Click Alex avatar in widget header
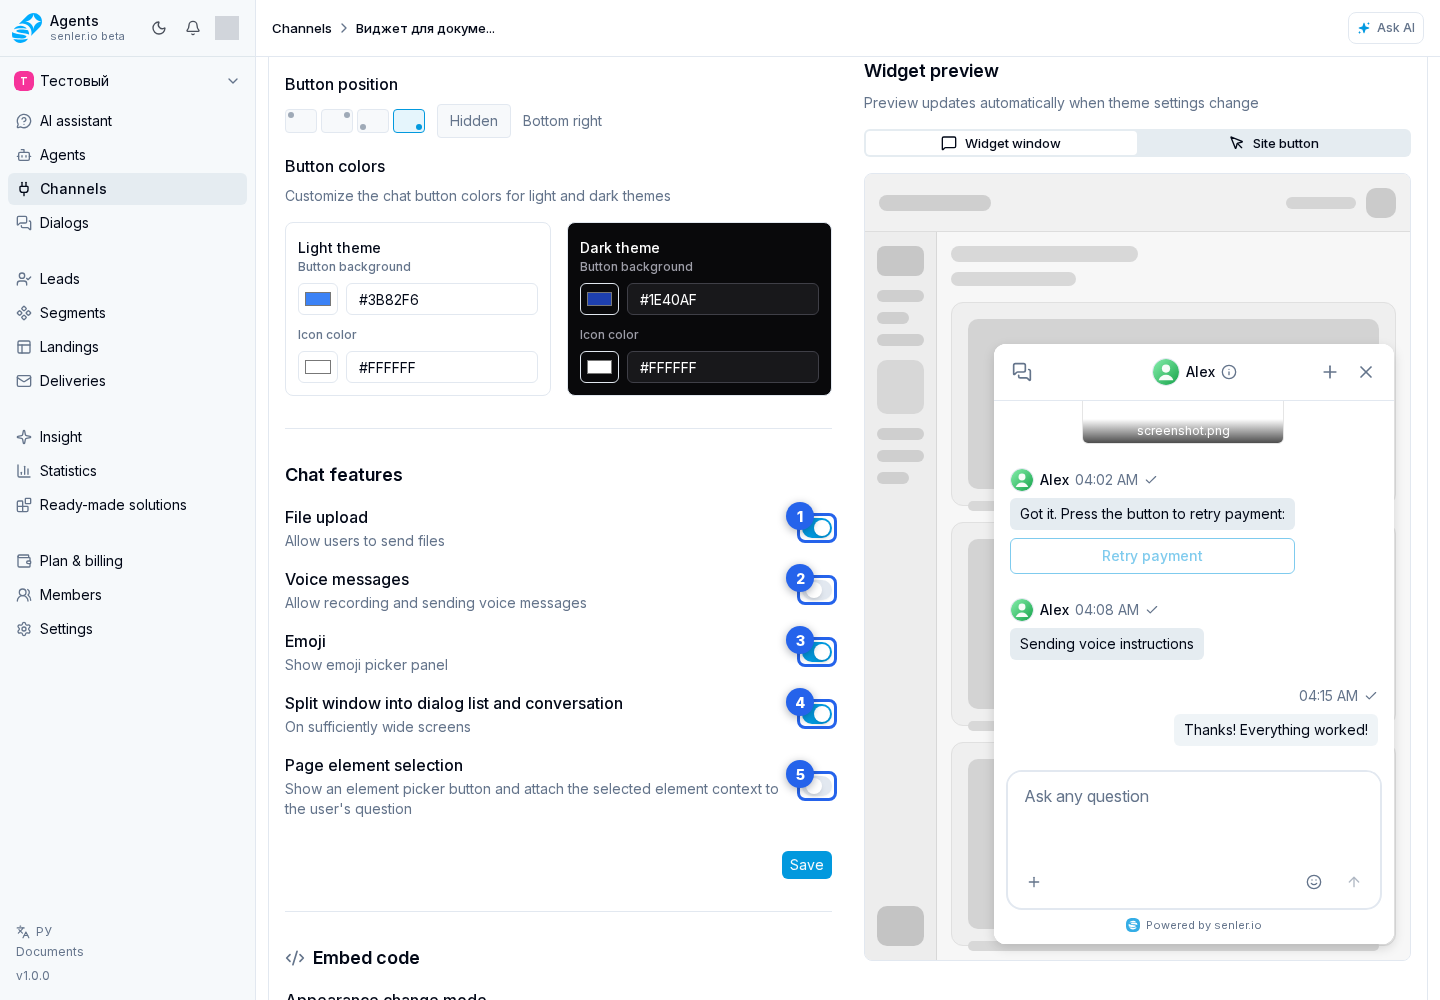The width and height of the screenshot is (1440, 1000). pyautogui.click(x=1166, y=372)
